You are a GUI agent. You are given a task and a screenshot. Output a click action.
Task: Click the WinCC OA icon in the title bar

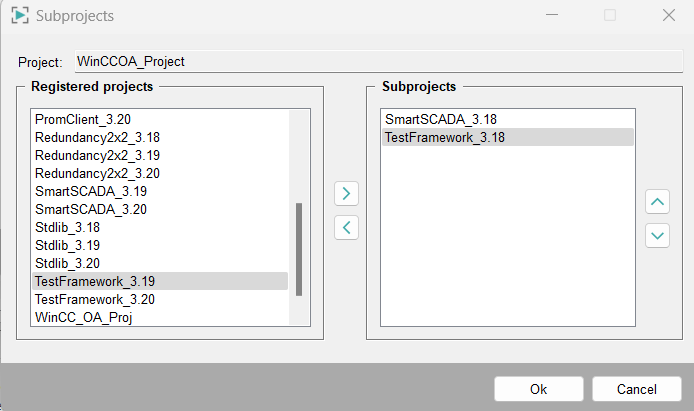pos(19,16)
